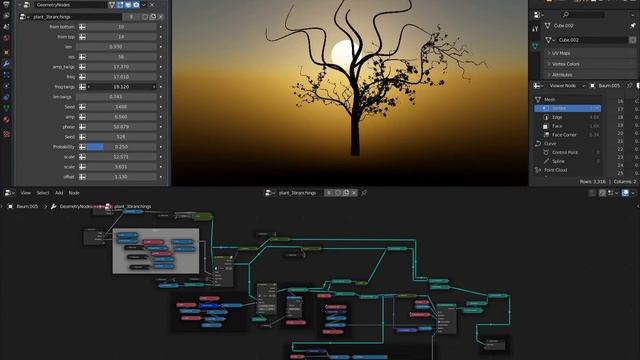Toggle attribute input for 'phase'

(82, 127)
